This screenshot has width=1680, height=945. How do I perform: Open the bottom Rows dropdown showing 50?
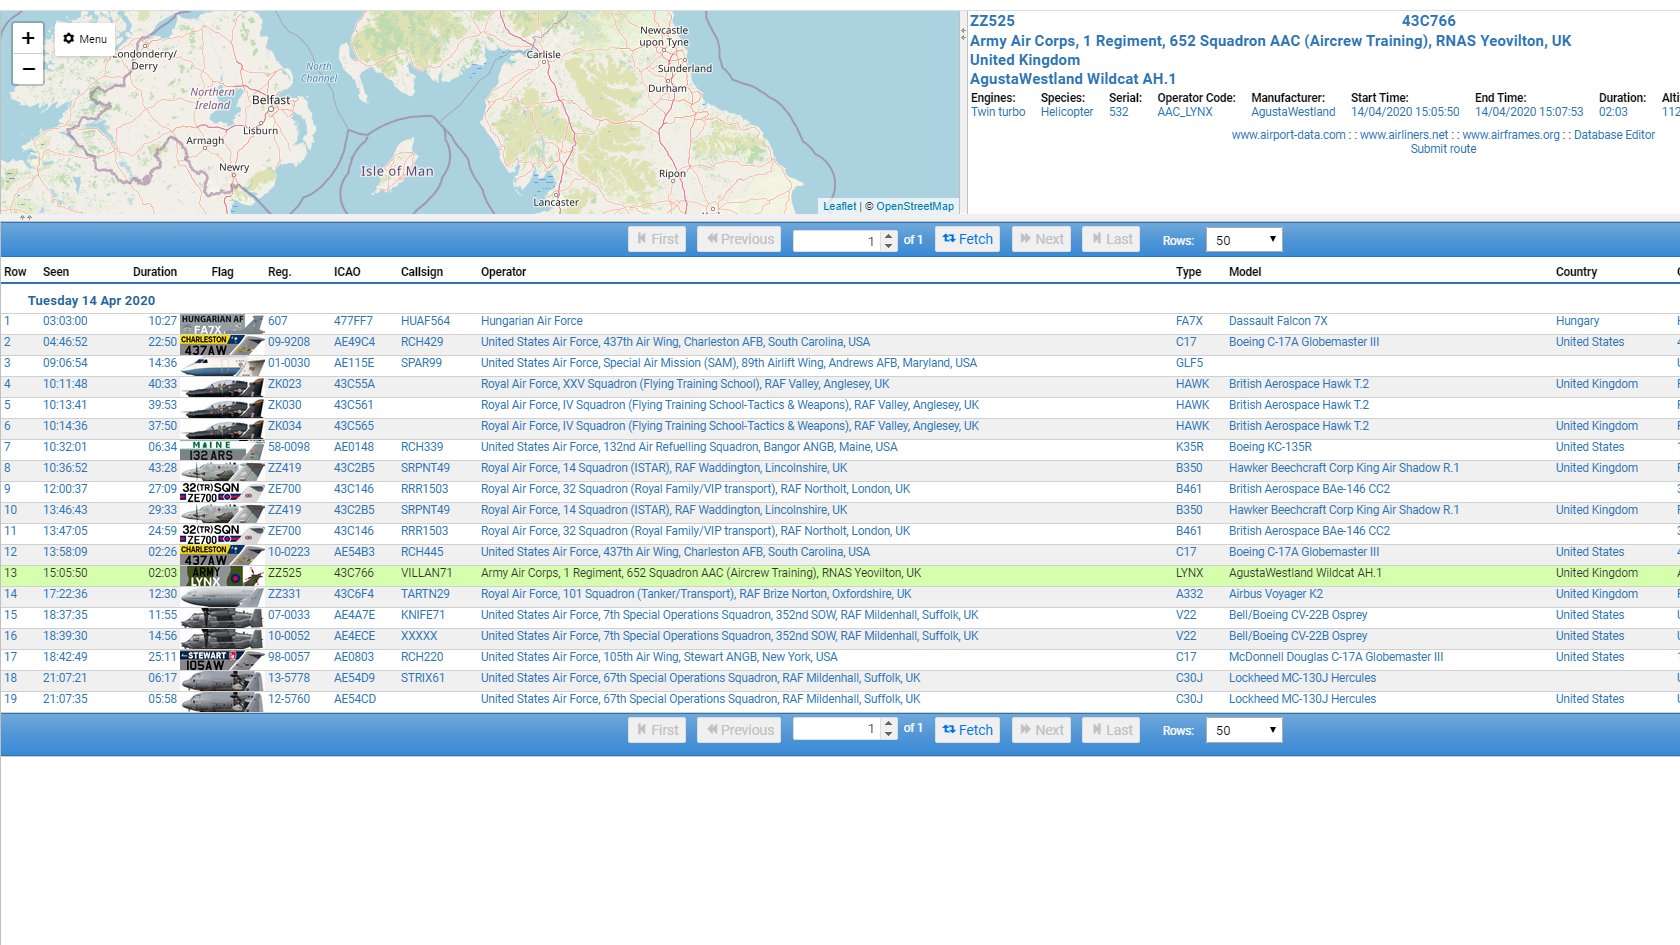point(1244,730)
